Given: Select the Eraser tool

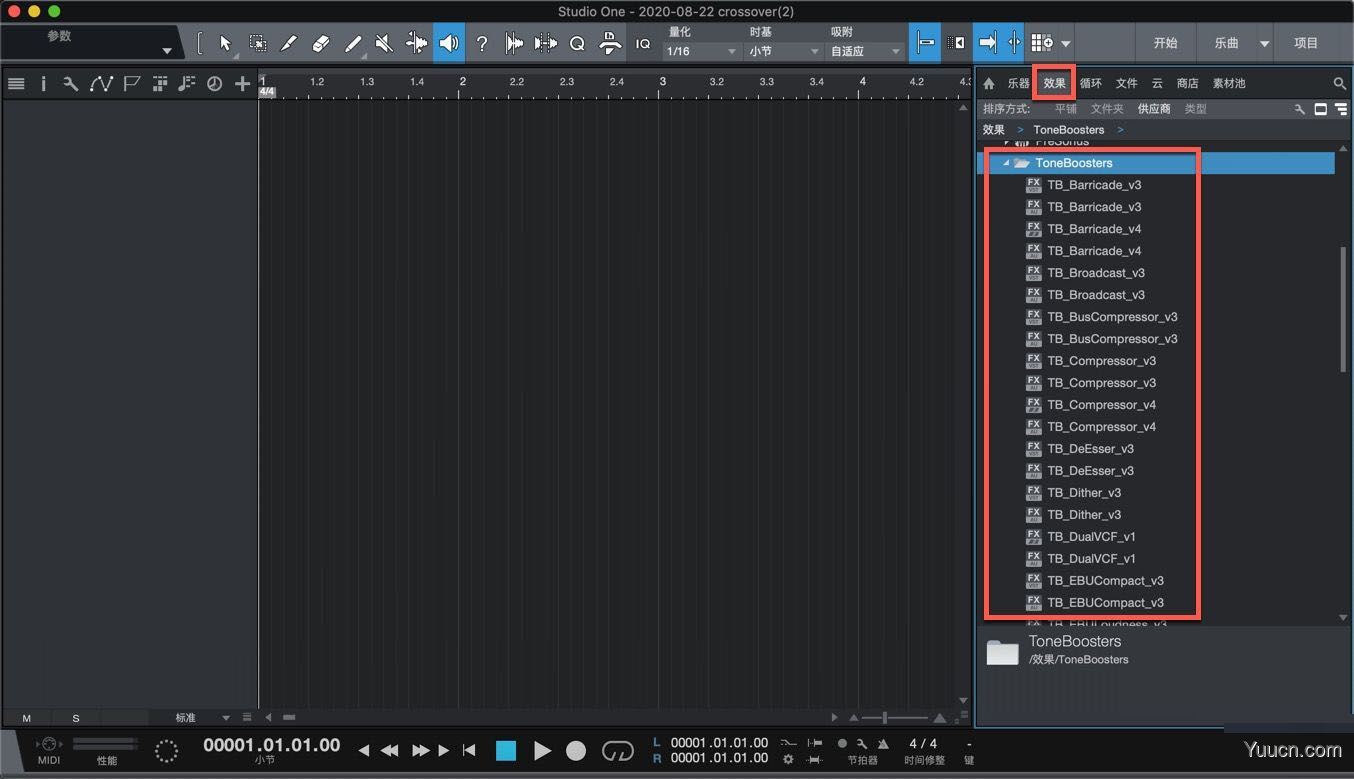Looking at the screenshot, I should 321,43.
